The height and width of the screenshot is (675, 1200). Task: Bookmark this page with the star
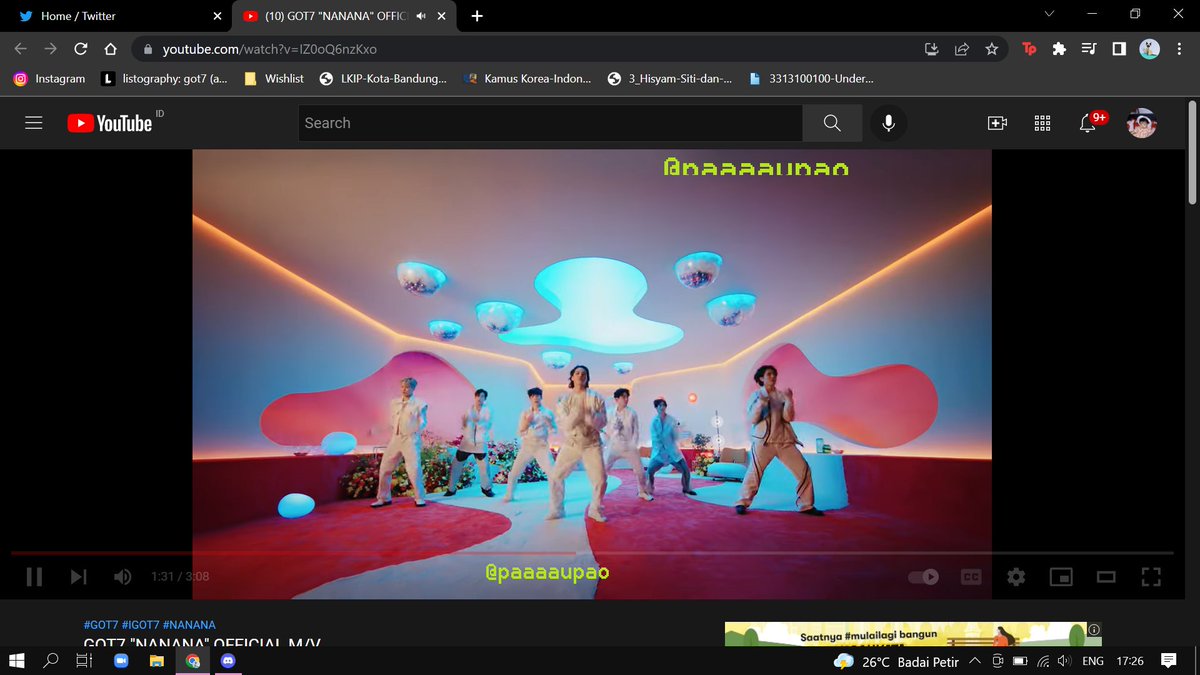991,48
